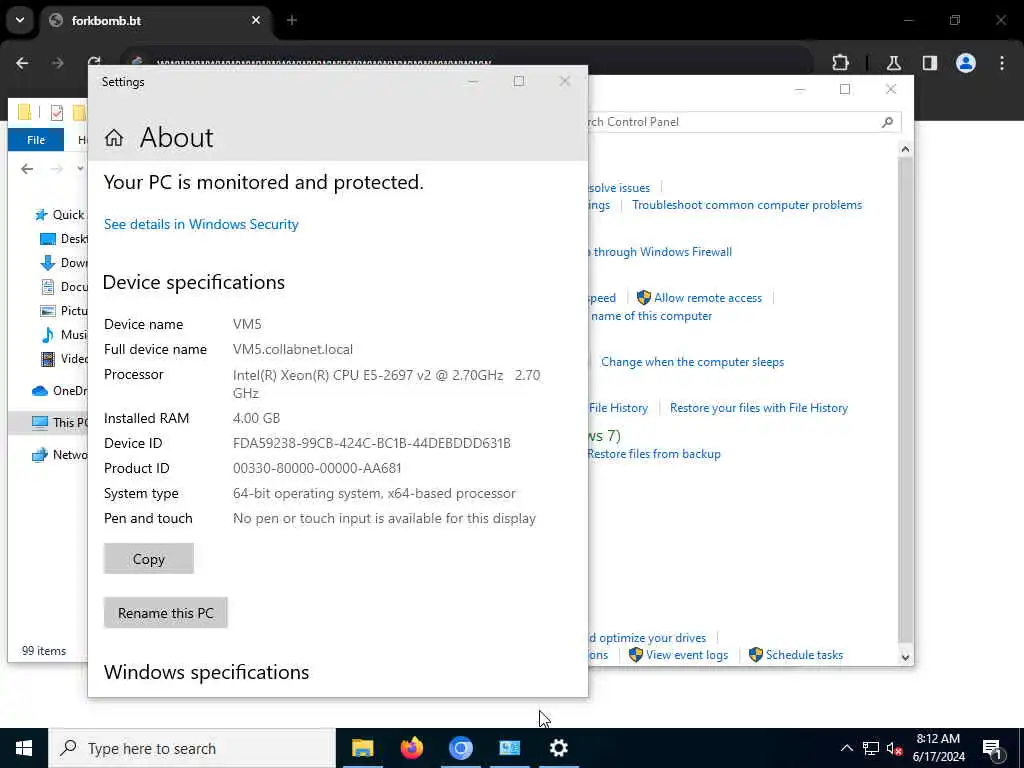This screenshot has width=1024, height=768.
Task: Open the Desktop folder icon in File Explorer sidebar
Action: (x=48, y=239)
